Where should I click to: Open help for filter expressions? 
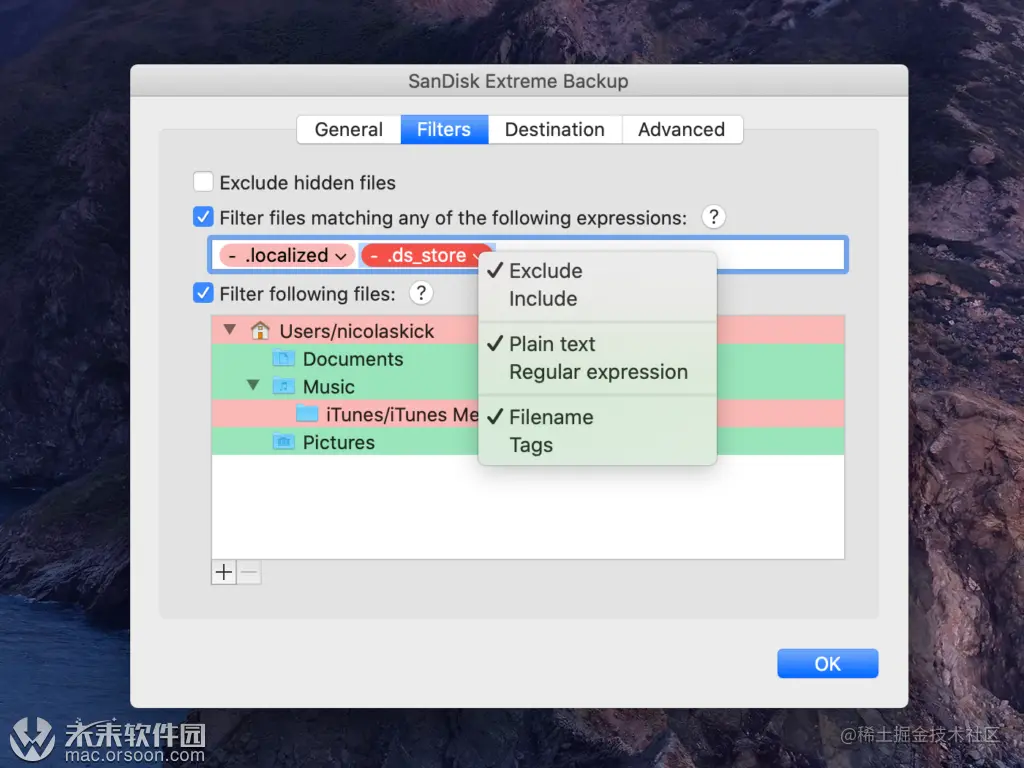click(x=714, y=217)
